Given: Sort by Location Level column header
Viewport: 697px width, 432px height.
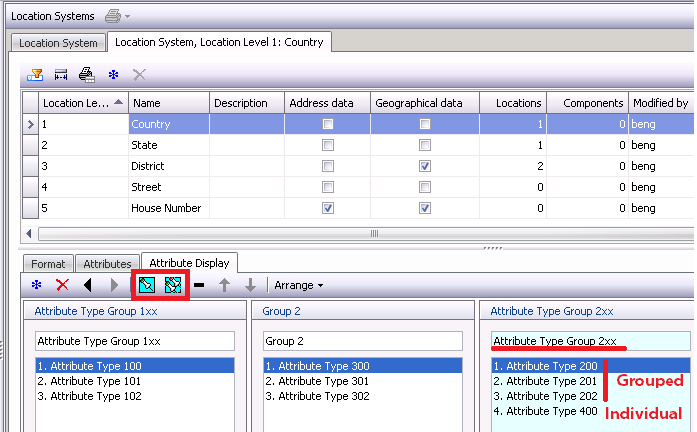Looking at the screenshot, I should pyautogui.click(x=84, y=103).
